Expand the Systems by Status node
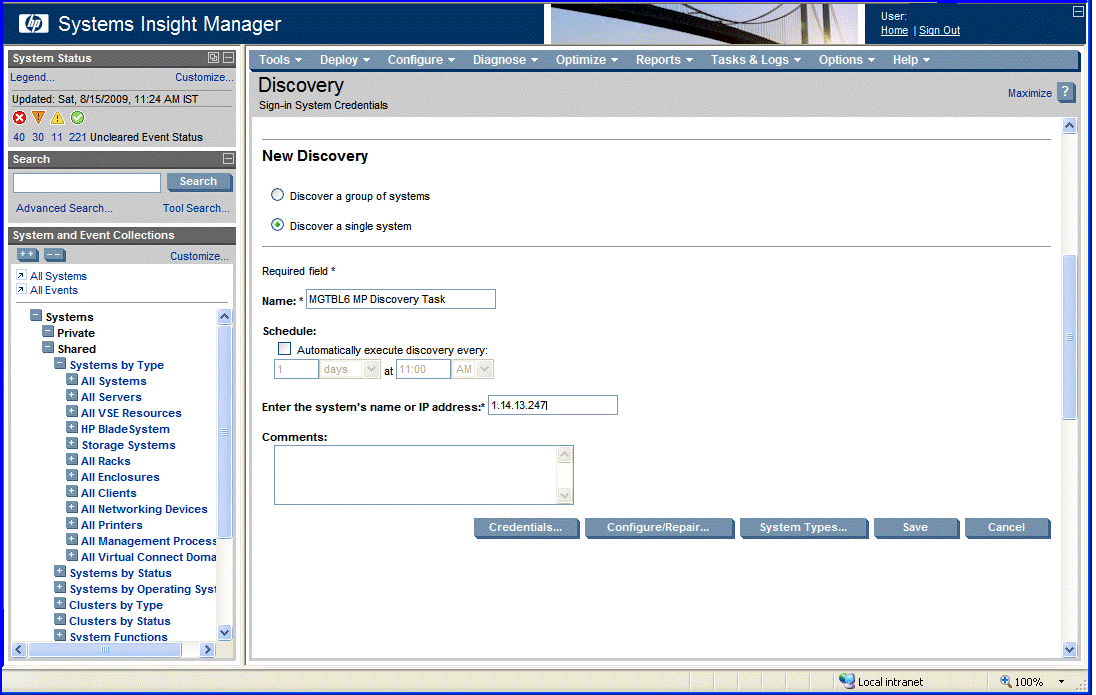1096x695 pixels. [x=60, y=572]
